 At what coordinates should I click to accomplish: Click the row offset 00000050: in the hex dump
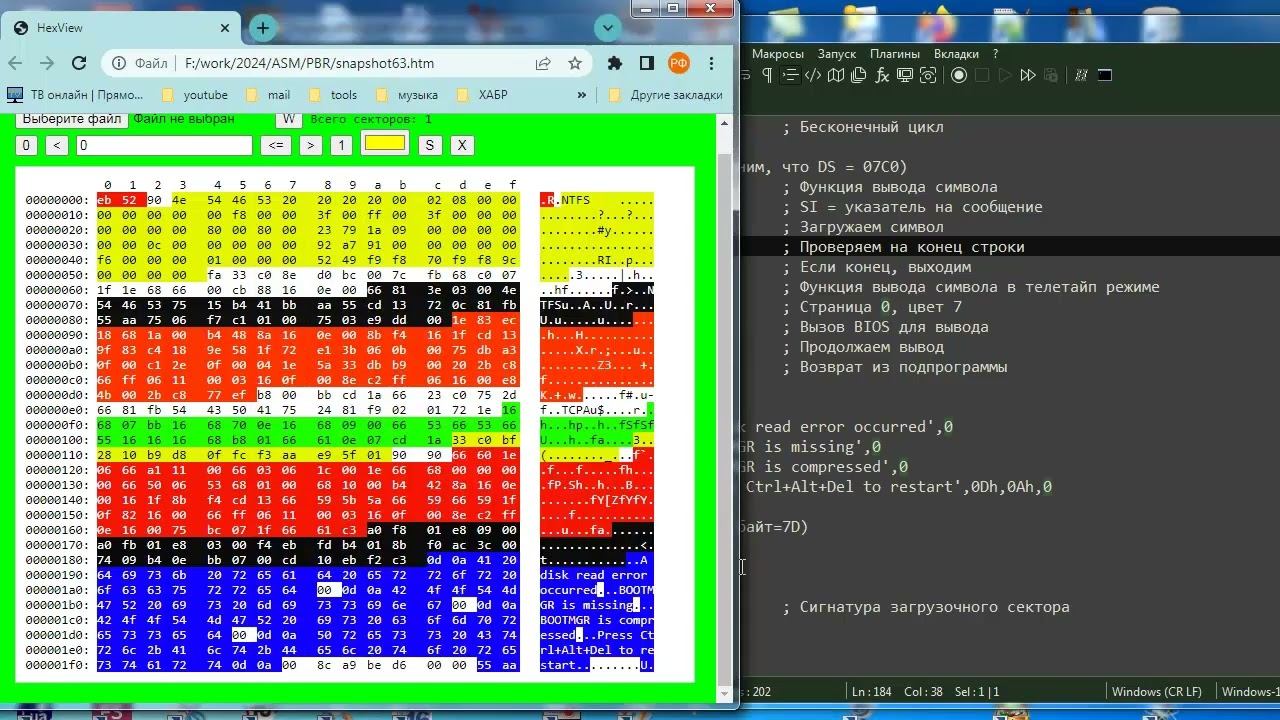(x=56, y=275)
